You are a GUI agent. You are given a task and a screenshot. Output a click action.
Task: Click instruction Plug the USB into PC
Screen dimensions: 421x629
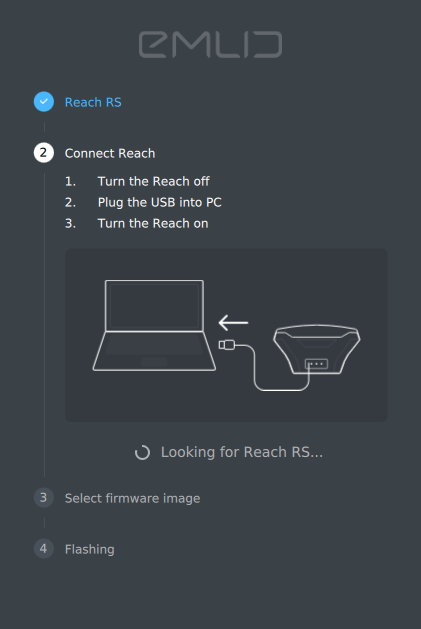pos(159,202)
